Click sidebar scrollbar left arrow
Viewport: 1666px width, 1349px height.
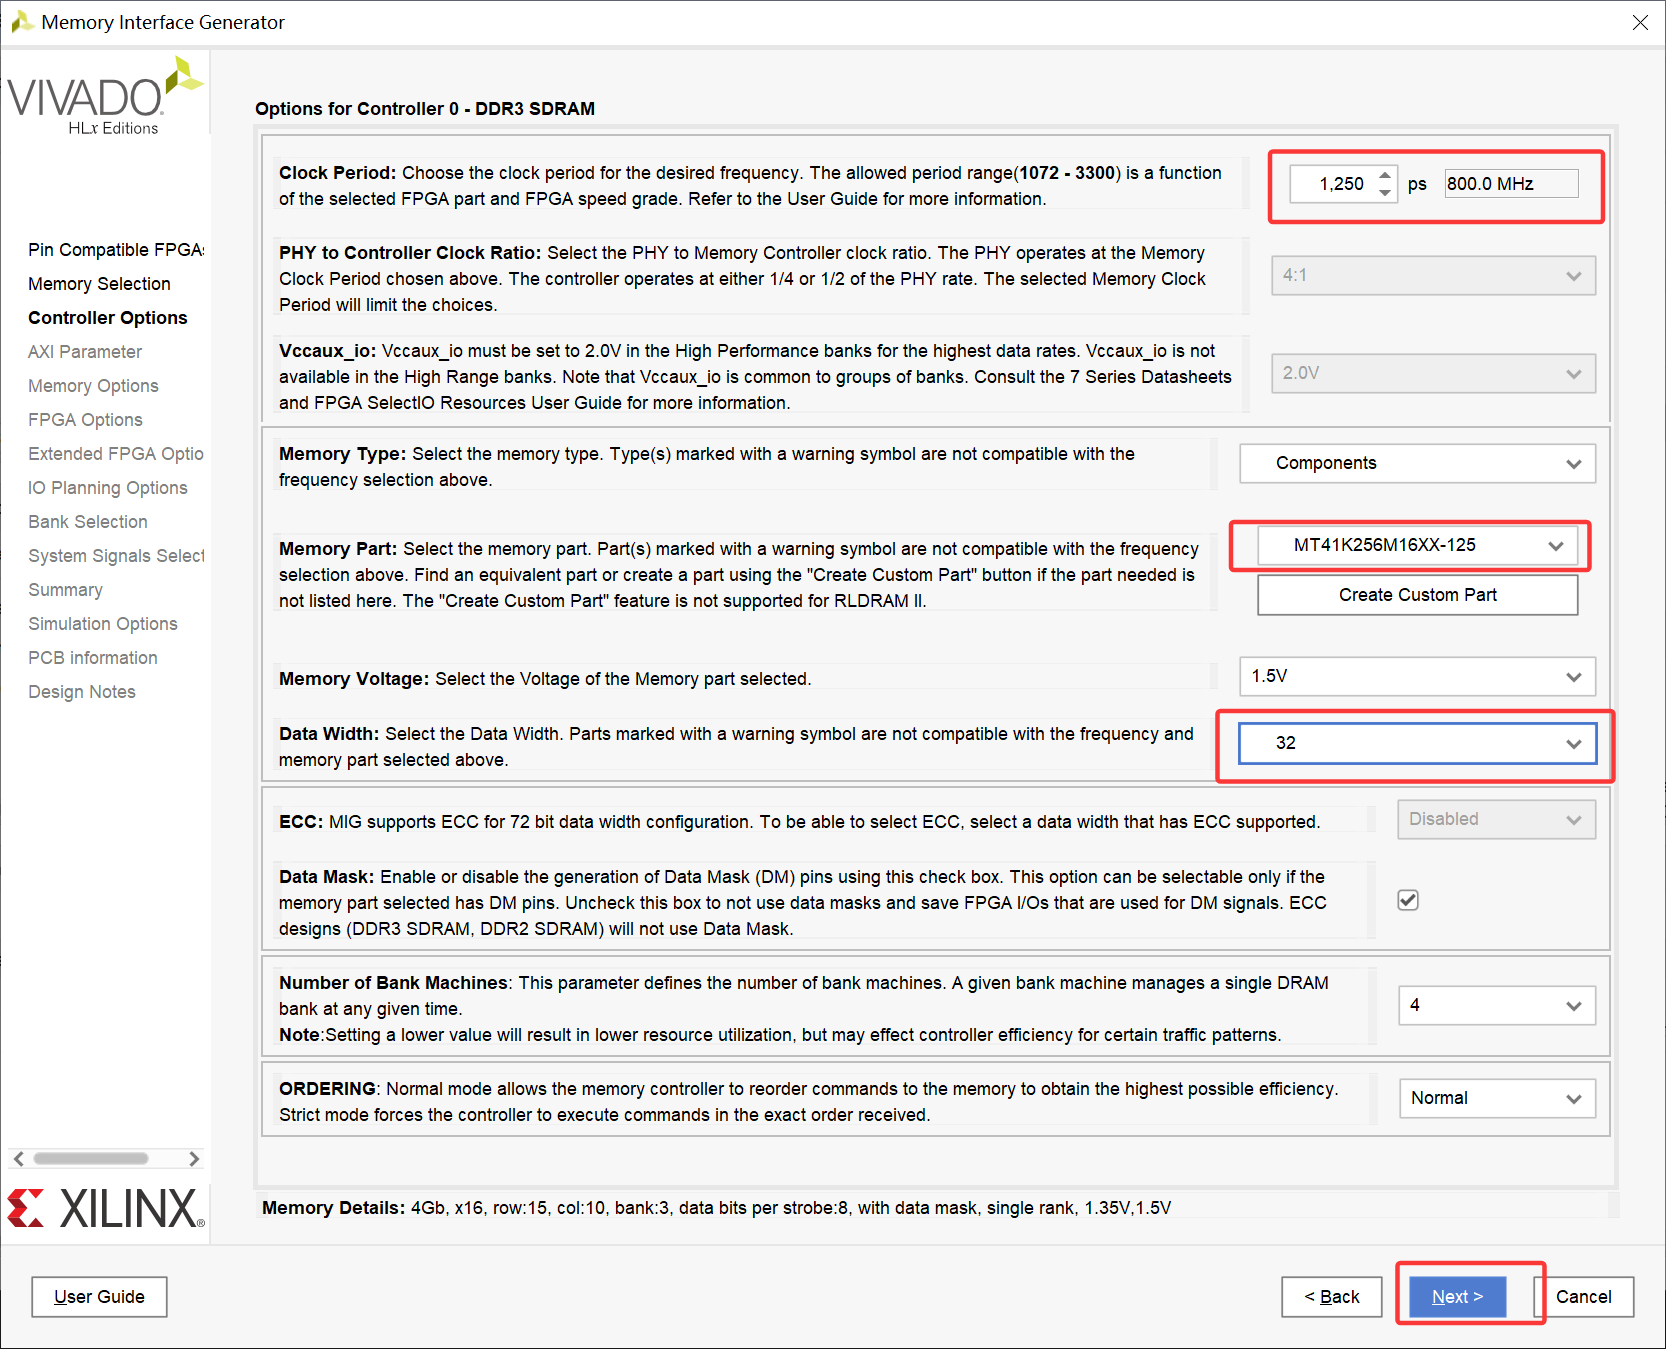[18, 1159]
